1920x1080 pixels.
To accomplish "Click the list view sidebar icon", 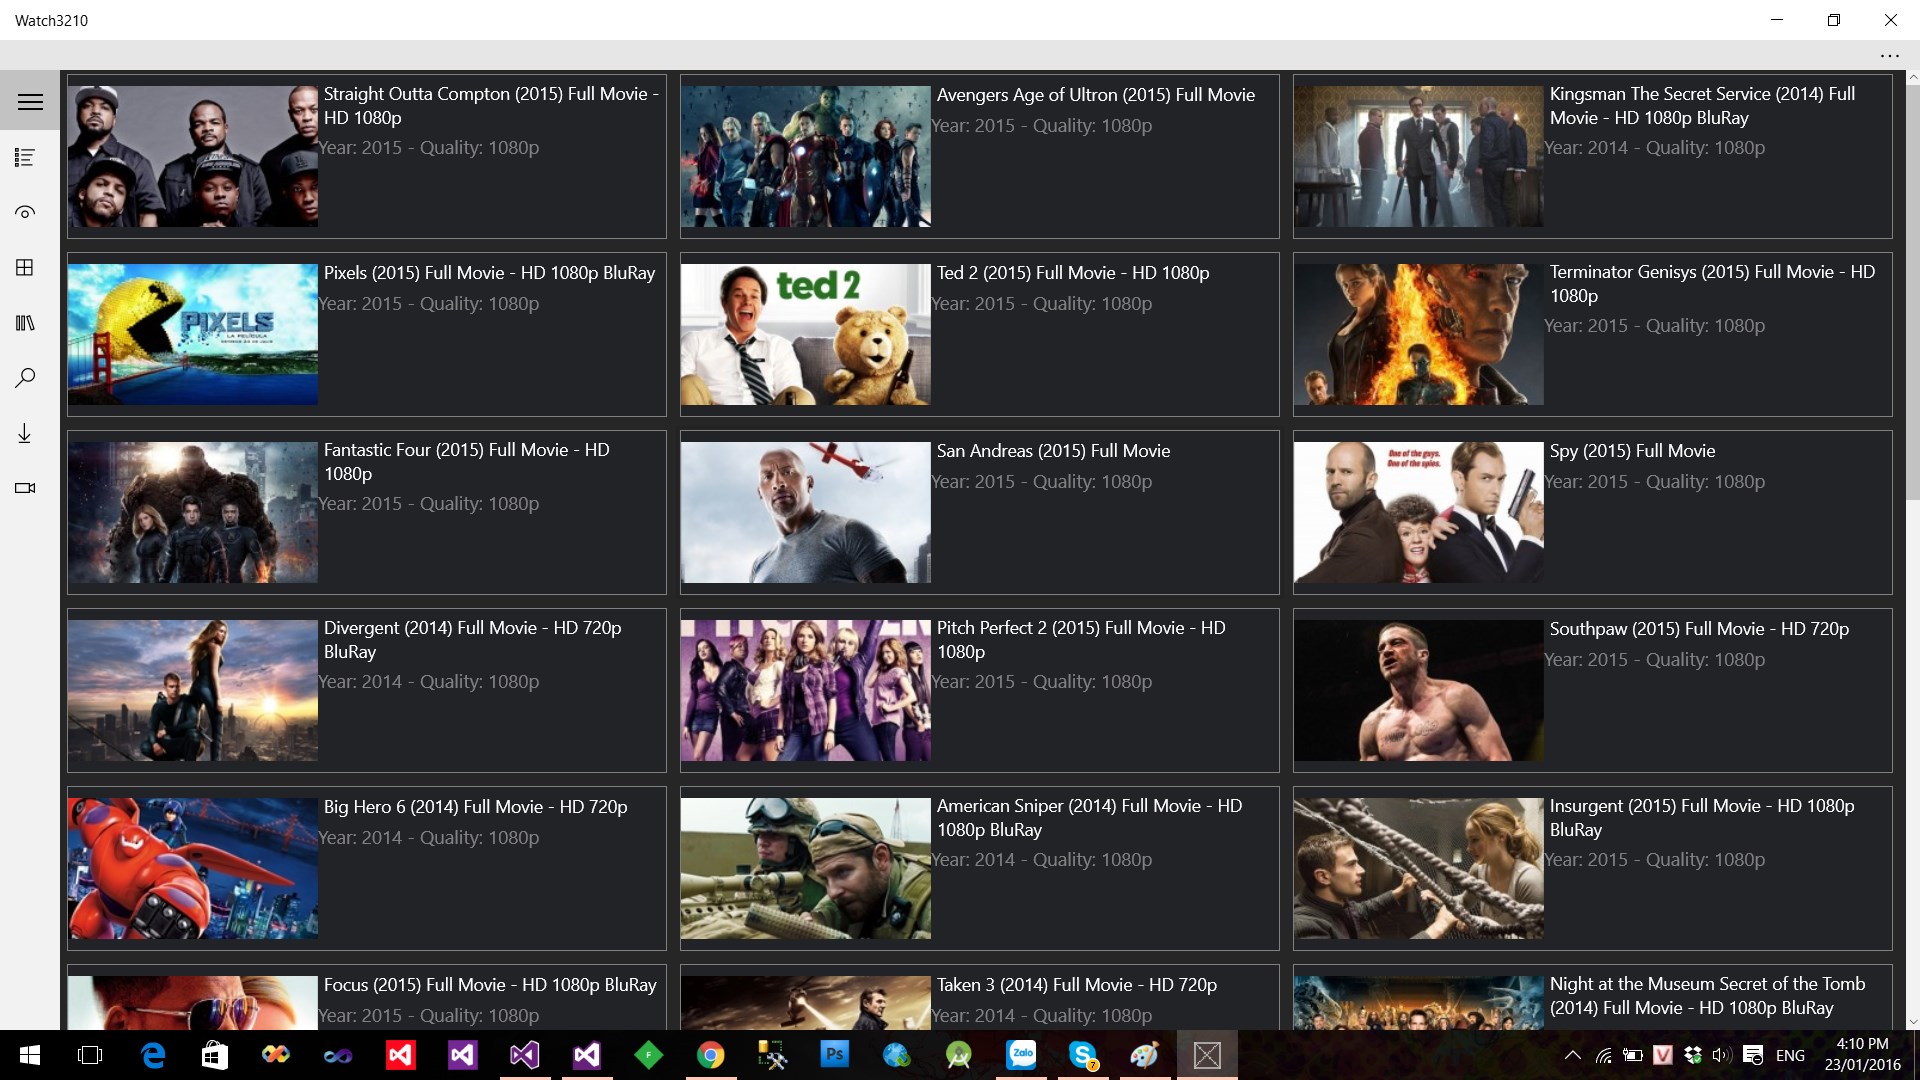I will tap(25, 158).
